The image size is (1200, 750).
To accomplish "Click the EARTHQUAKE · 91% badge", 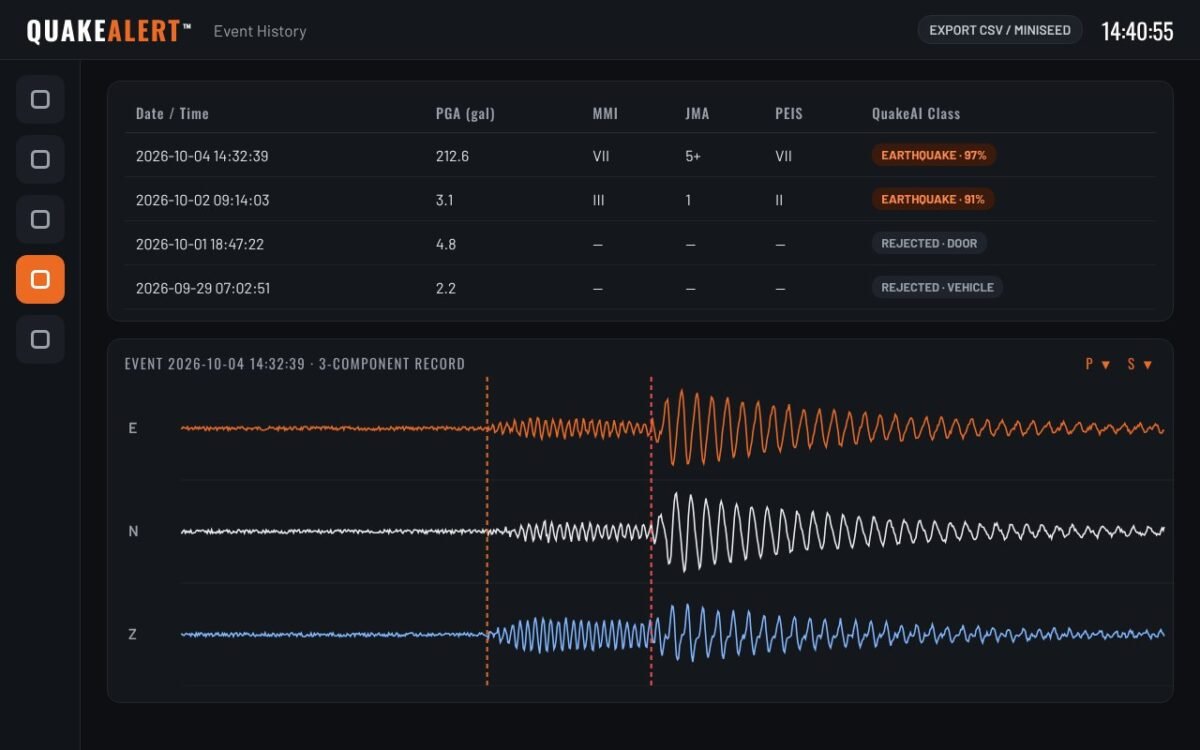I will (x=932, y=200).
